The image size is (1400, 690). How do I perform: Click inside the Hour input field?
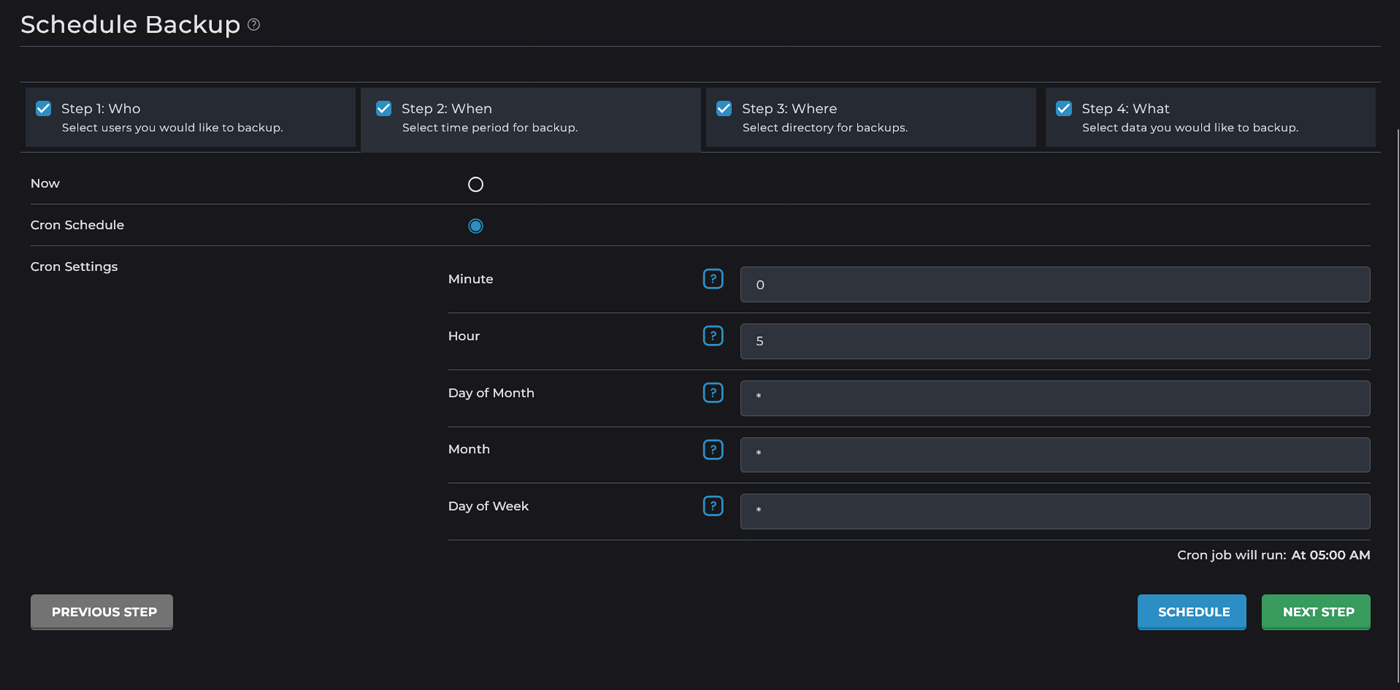[x=1054, y=341]
